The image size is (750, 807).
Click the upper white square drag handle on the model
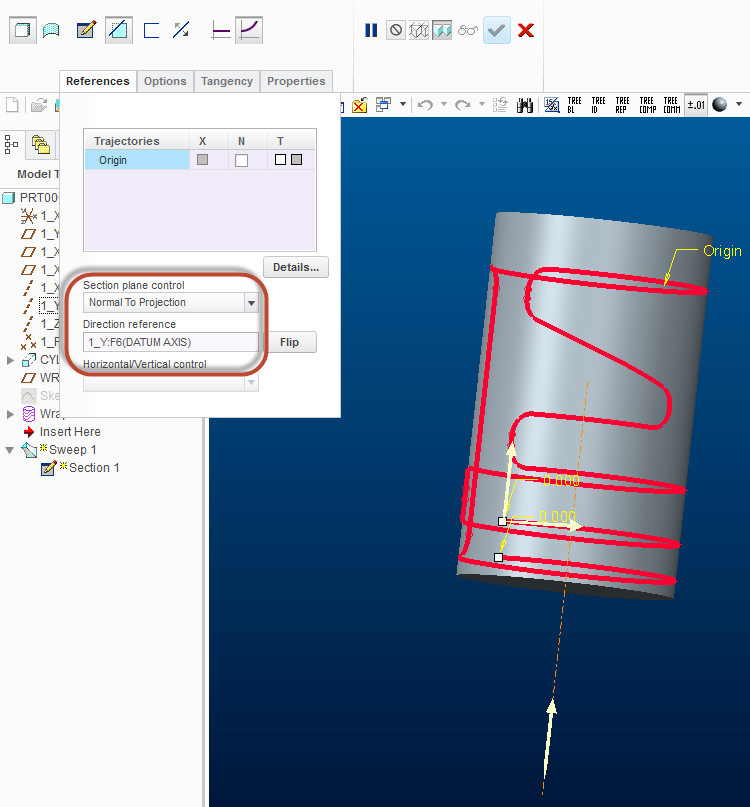pyautogui.click(x=502, y=521)
